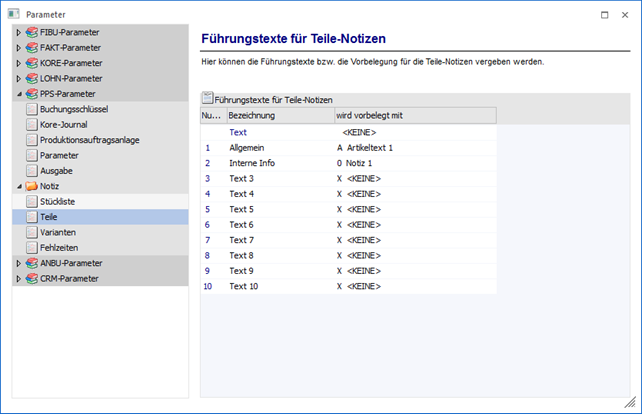The width and height of the screenshot is (642, 414).
Task: Click the Stückliste page icon
Action: [x=33, y=201]
